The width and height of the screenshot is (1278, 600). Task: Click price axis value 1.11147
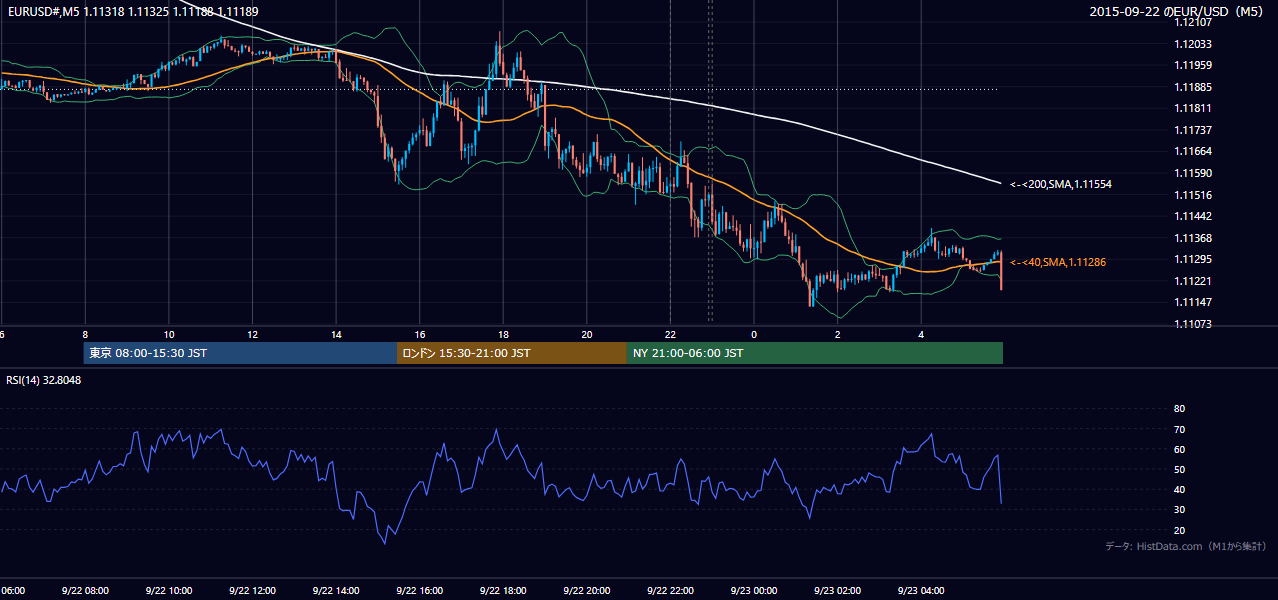coord(1193,302)
